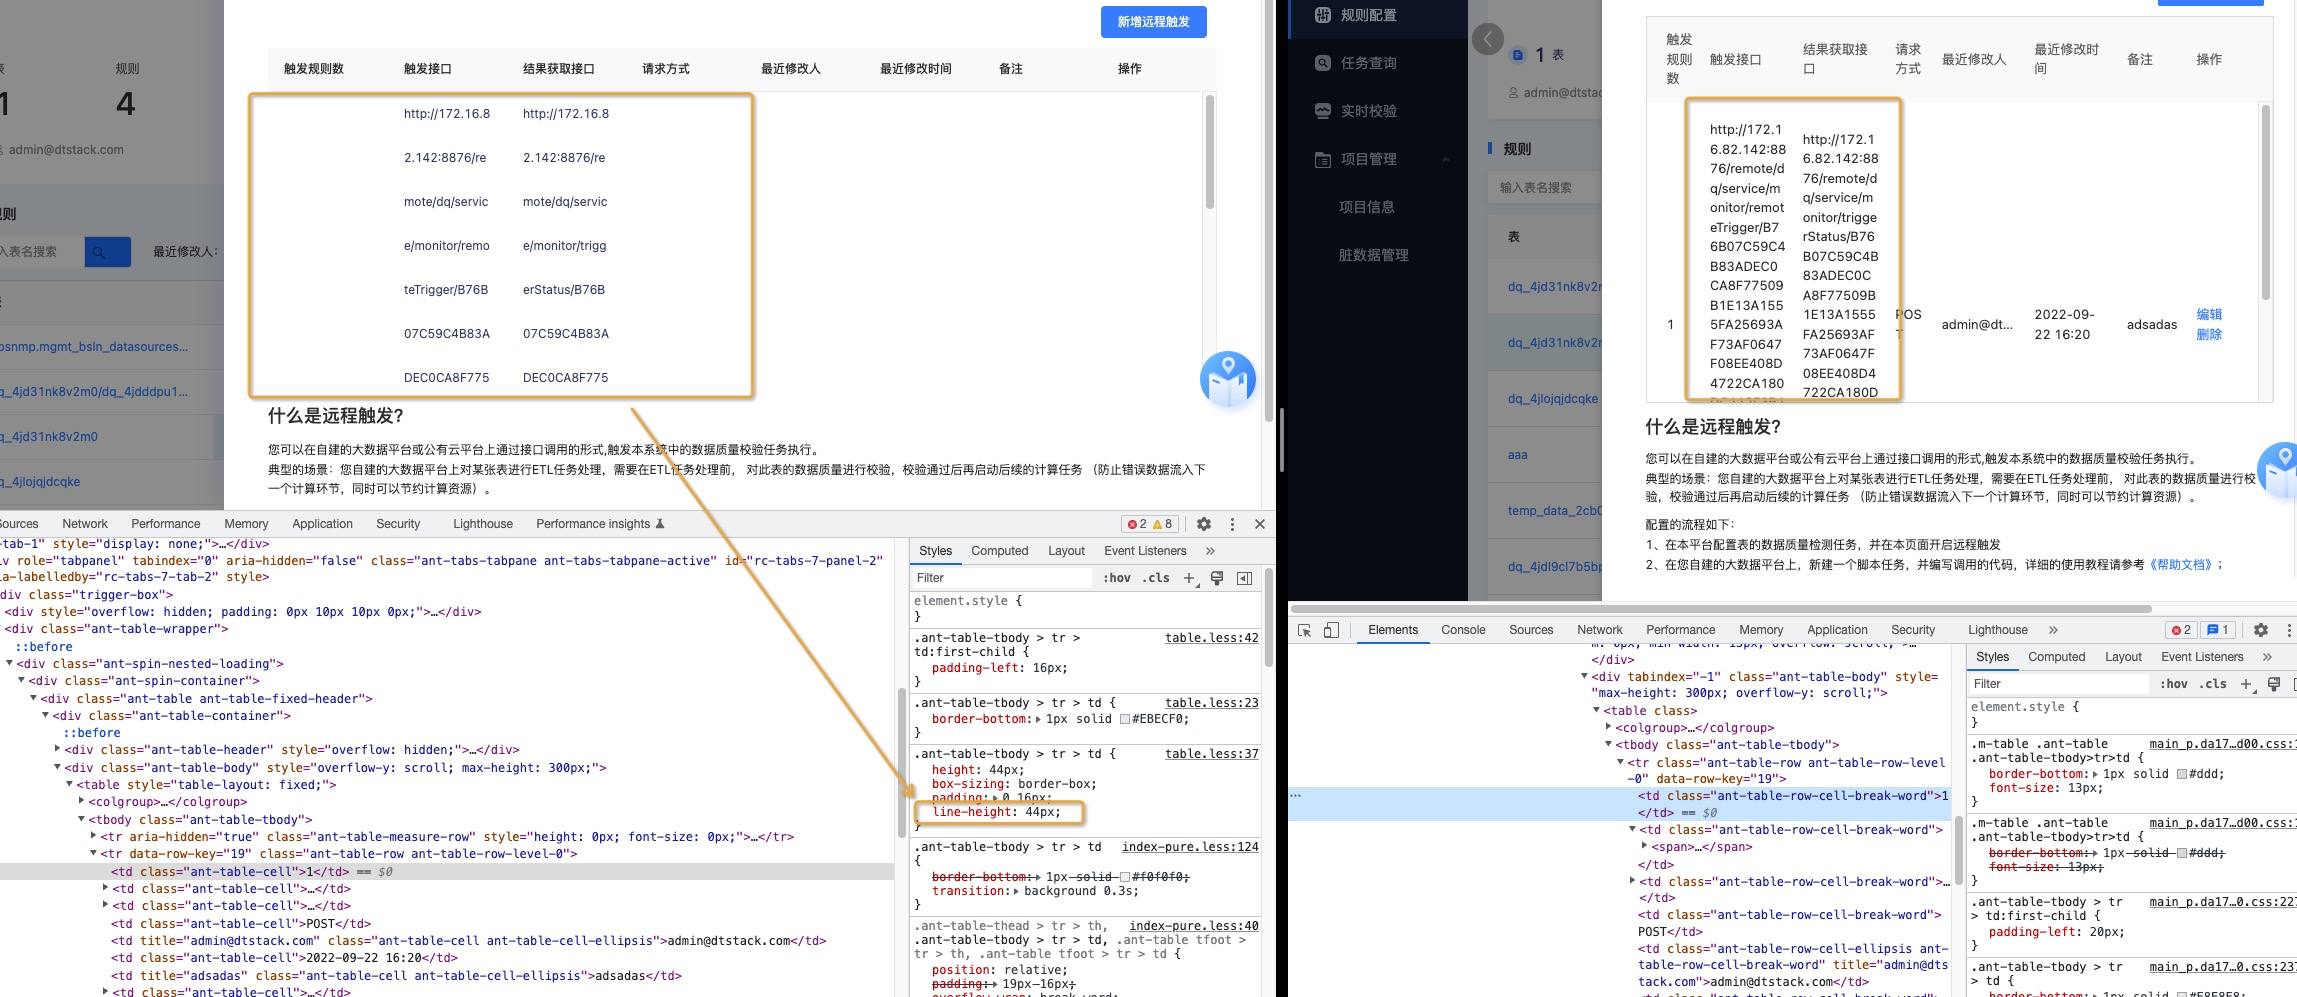Click the paint-brush rendering icon in left Styles pane
Image resolution: width=2297 pixels, height=997 pixels.
tap(1217, 578)
